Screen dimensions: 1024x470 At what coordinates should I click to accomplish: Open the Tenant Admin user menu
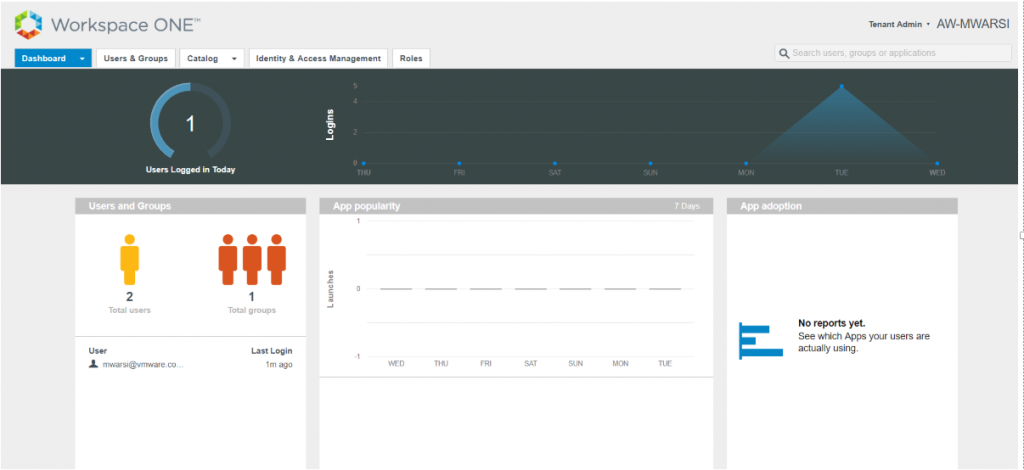click(x=899, y=24)
